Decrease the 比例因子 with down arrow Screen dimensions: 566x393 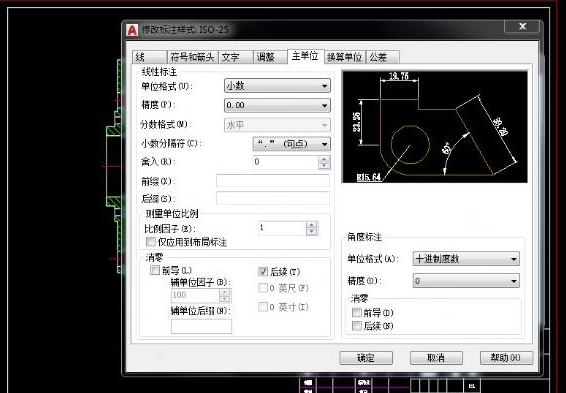point(312,232)
